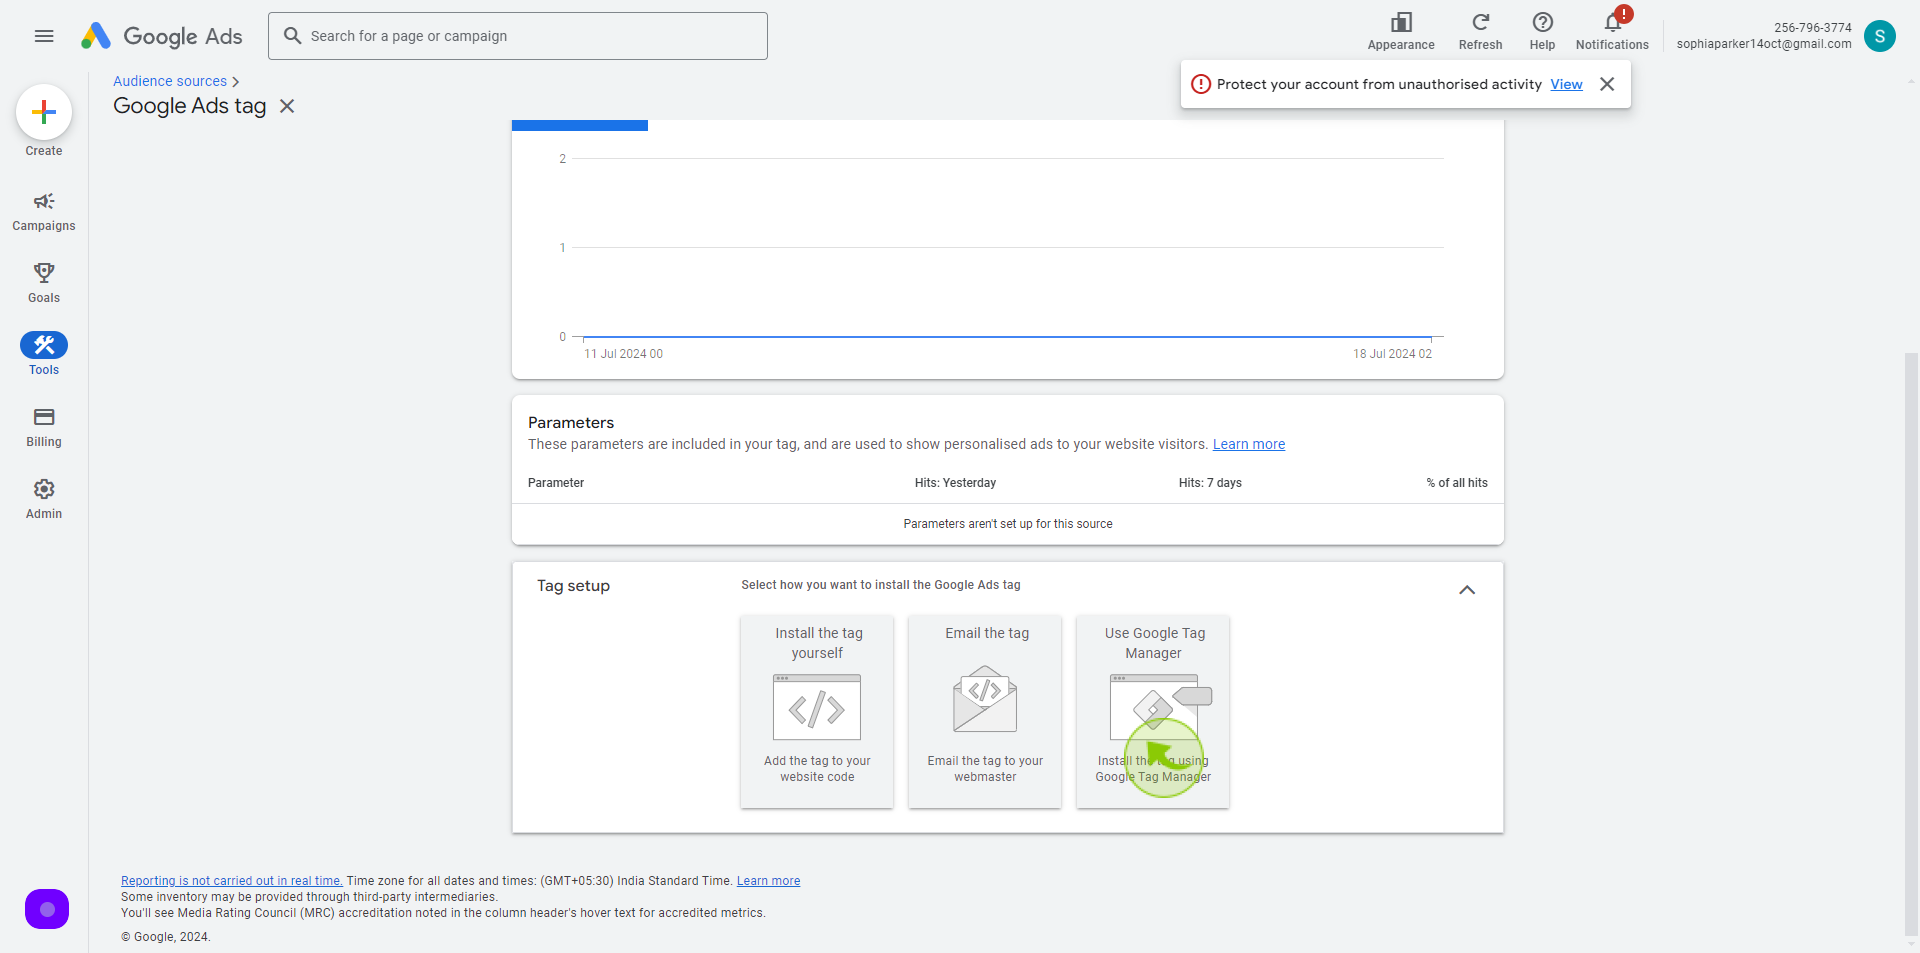Image resolution: width=1920 pixels, height=953 pixels.
Task: Click View link in the security alert
Action: [1566, 84]
